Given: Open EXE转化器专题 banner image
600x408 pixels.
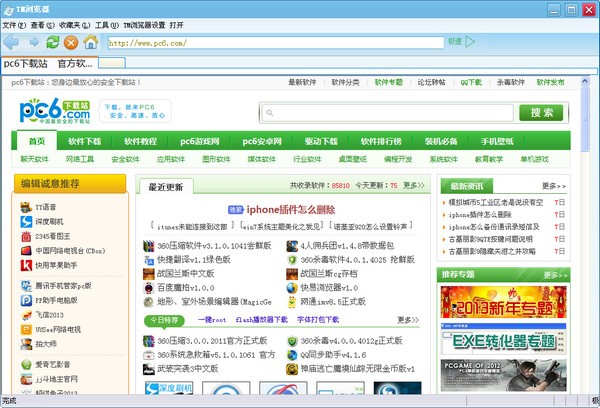Looking at the screenshot, I should tap(503, 339).
